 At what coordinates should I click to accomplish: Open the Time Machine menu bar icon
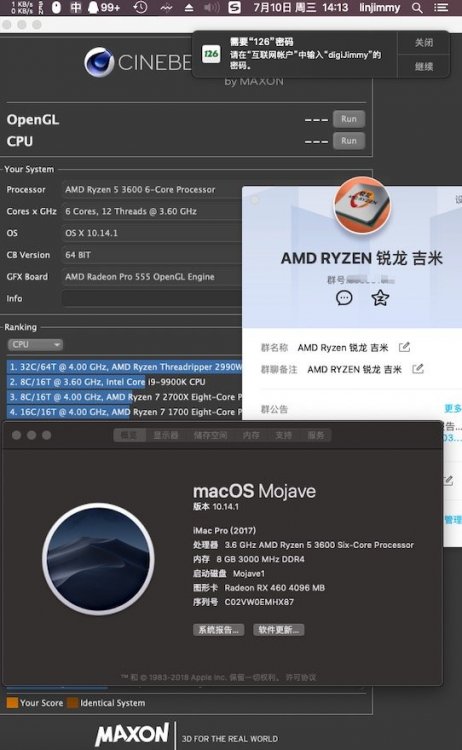point(140,7)
